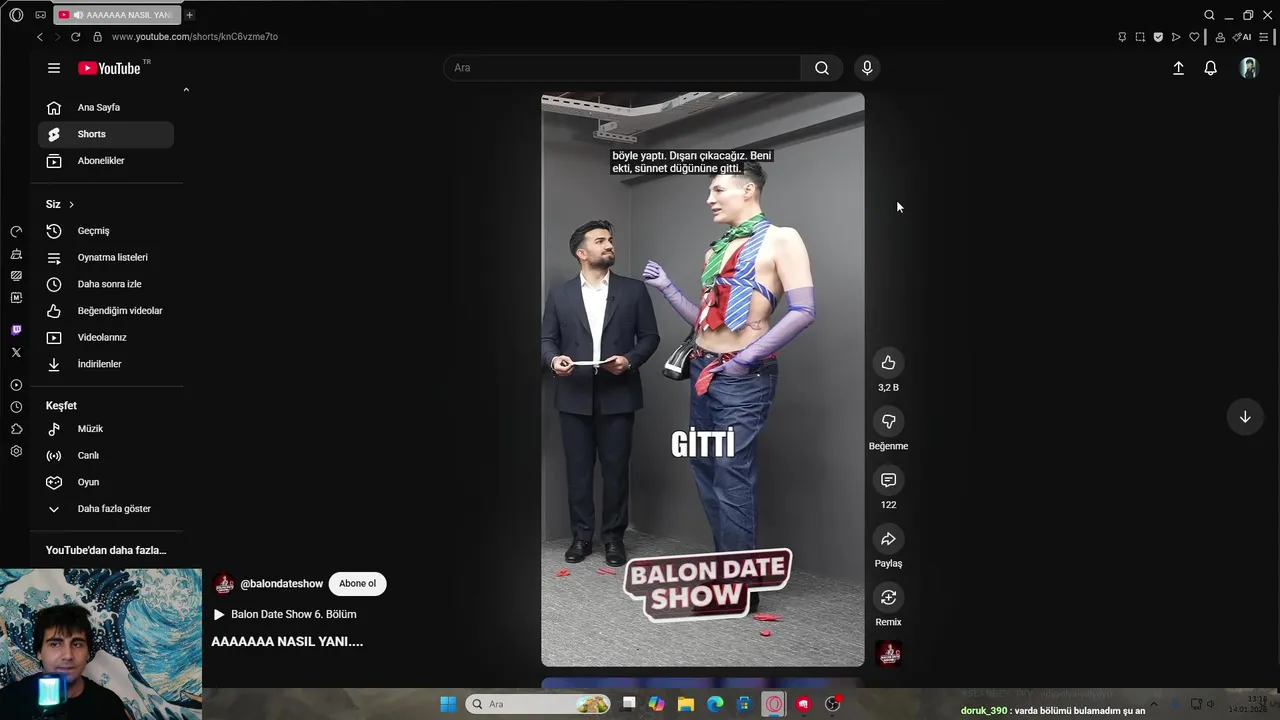Go to the next short arrow

(1245, 417)
